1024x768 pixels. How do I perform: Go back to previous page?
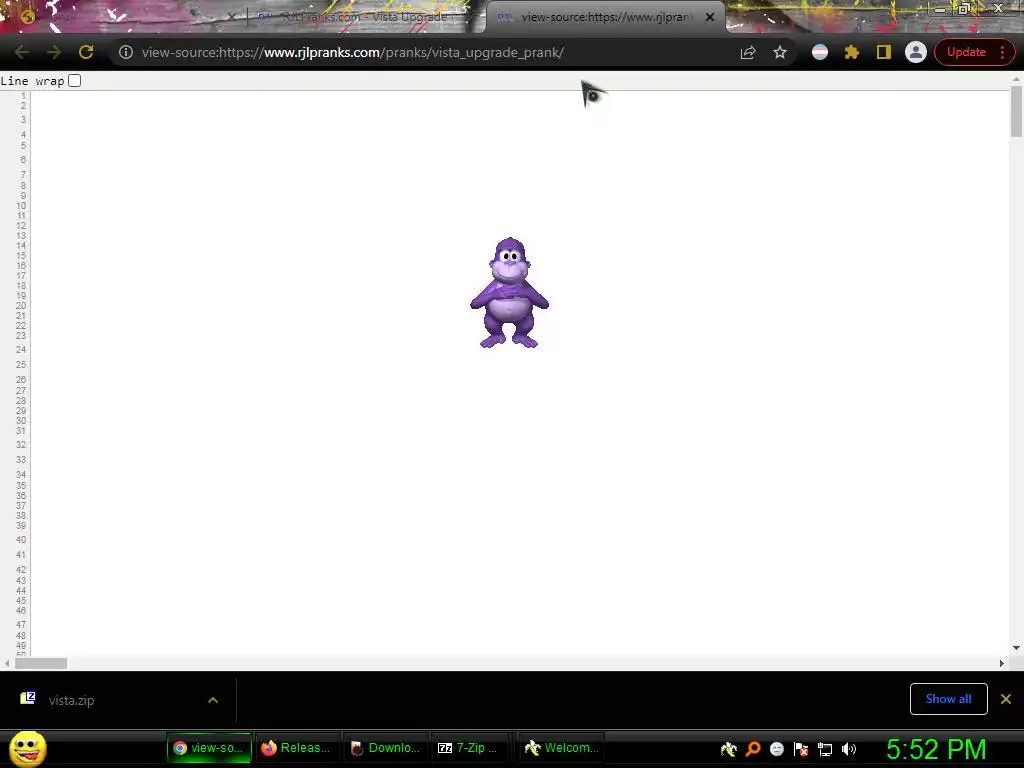tap(22, 52)
